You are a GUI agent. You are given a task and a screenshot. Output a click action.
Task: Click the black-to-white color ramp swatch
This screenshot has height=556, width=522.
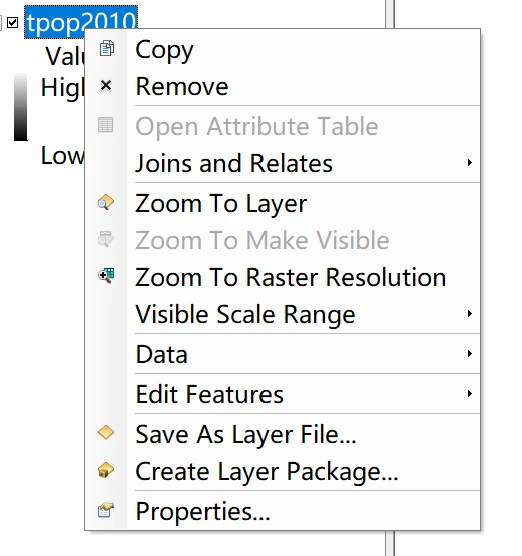pos(21,107)
